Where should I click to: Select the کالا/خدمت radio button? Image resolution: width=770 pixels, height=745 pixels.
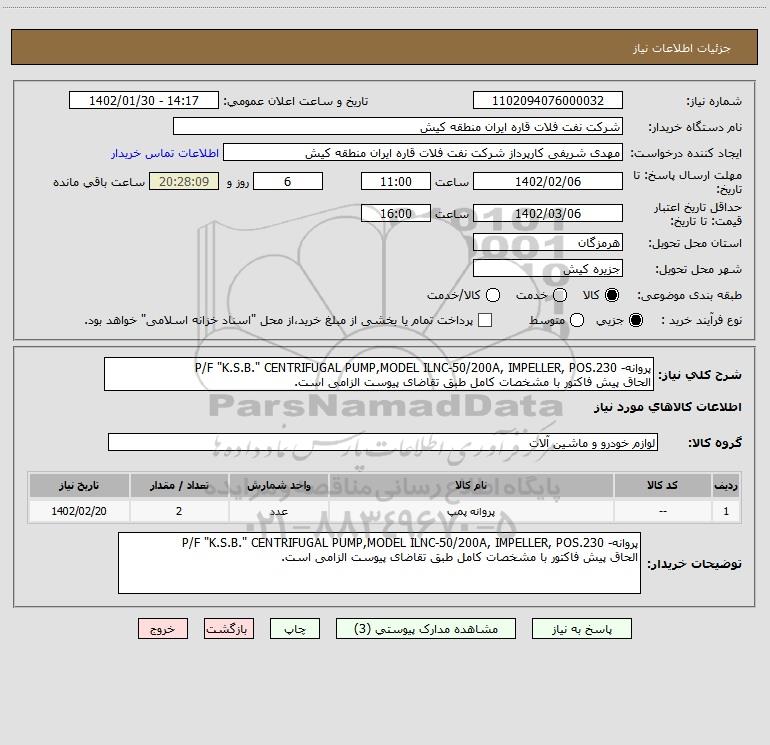(493, 295)
